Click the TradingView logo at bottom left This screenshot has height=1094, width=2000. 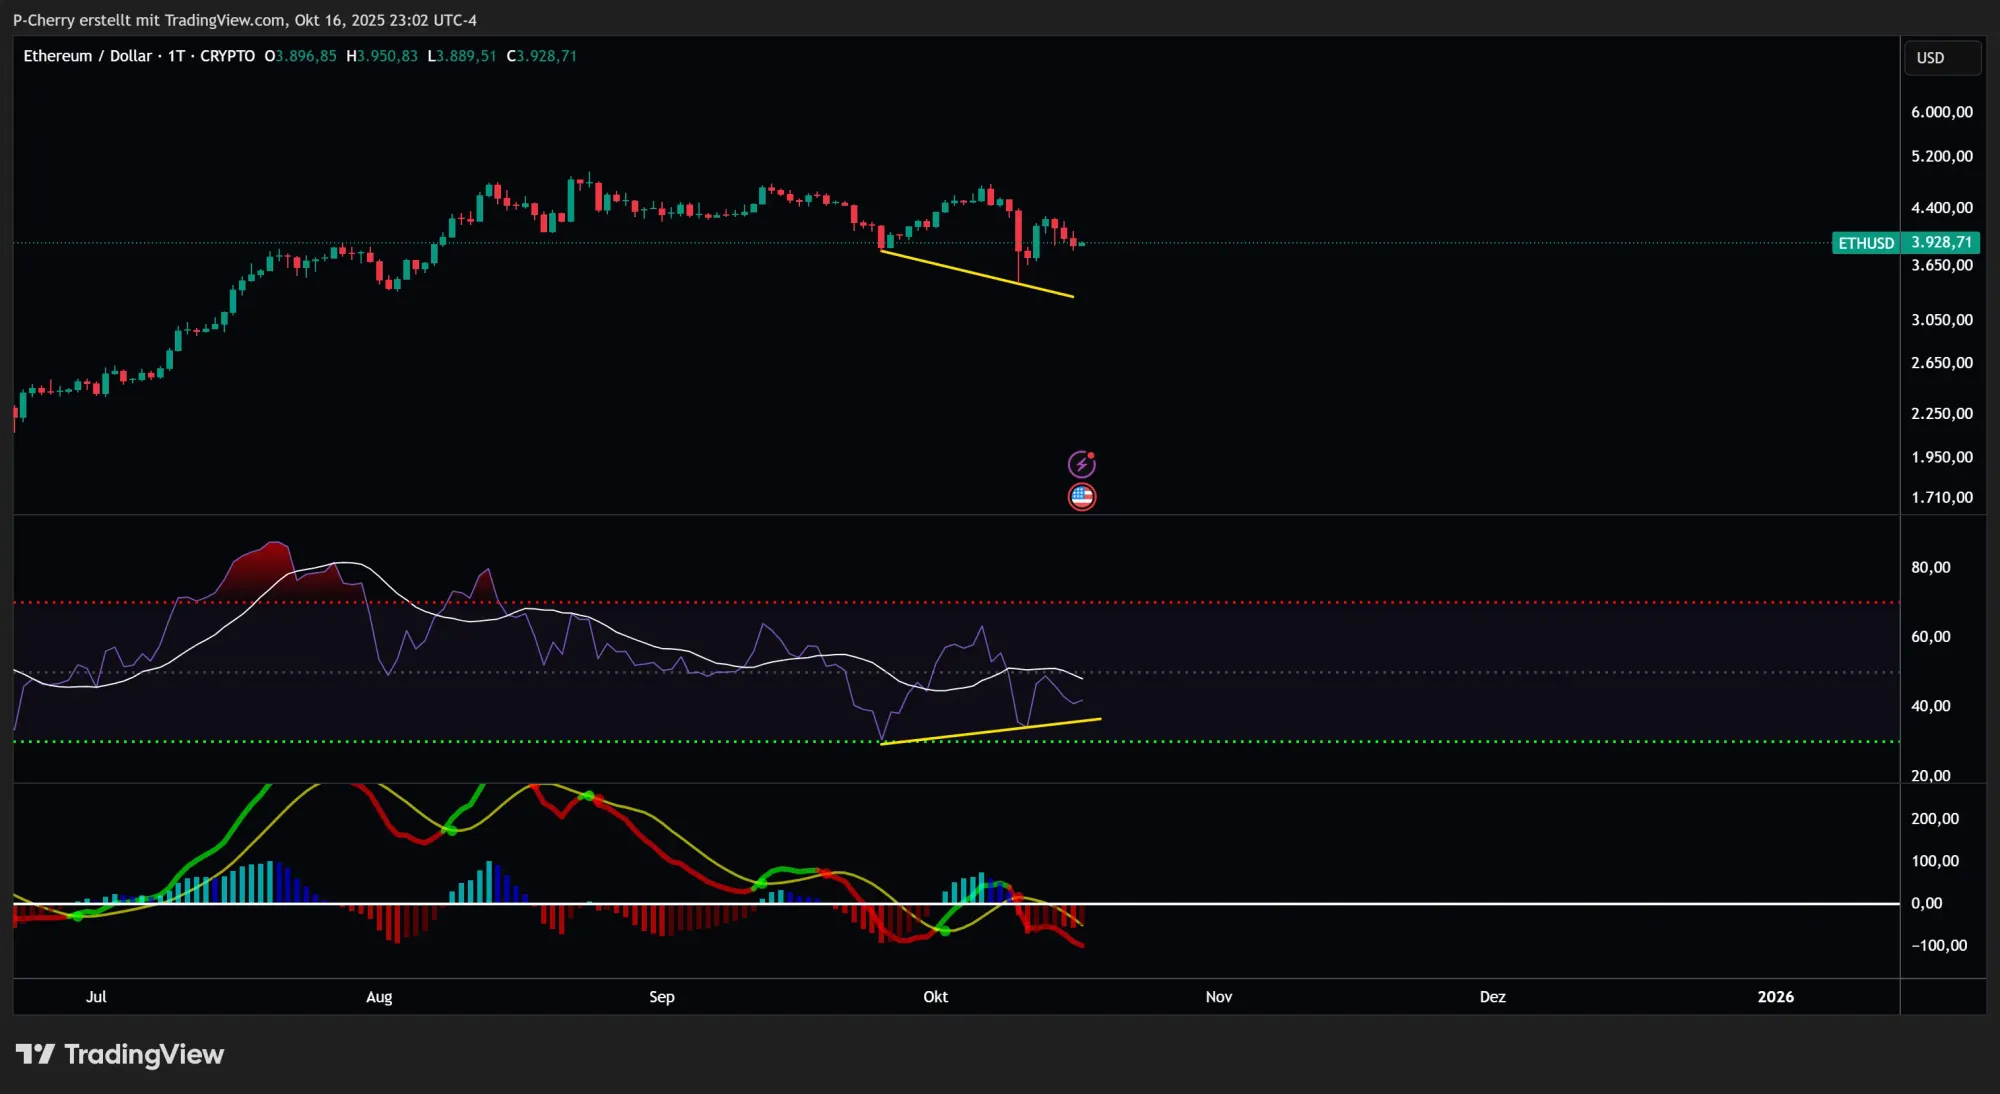coord(120,1054)
